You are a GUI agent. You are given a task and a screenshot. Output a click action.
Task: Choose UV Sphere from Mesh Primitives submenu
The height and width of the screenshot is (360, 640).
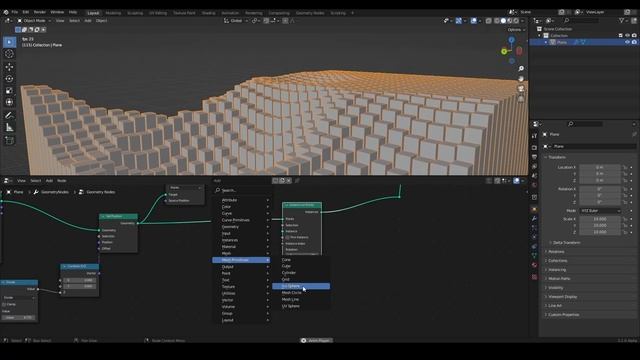tap(301, 306)
